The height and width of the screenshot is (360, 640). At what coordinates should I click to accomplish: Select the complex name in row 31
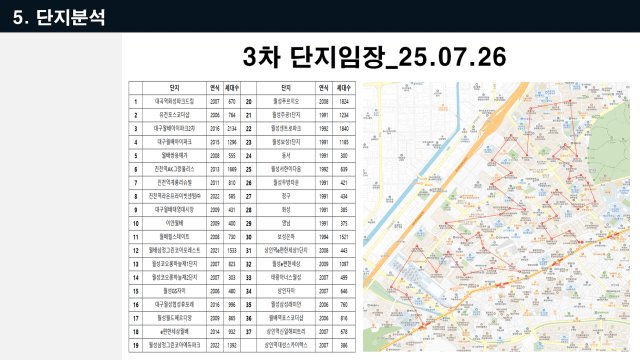pyautogui.click(x=286, y=251)
